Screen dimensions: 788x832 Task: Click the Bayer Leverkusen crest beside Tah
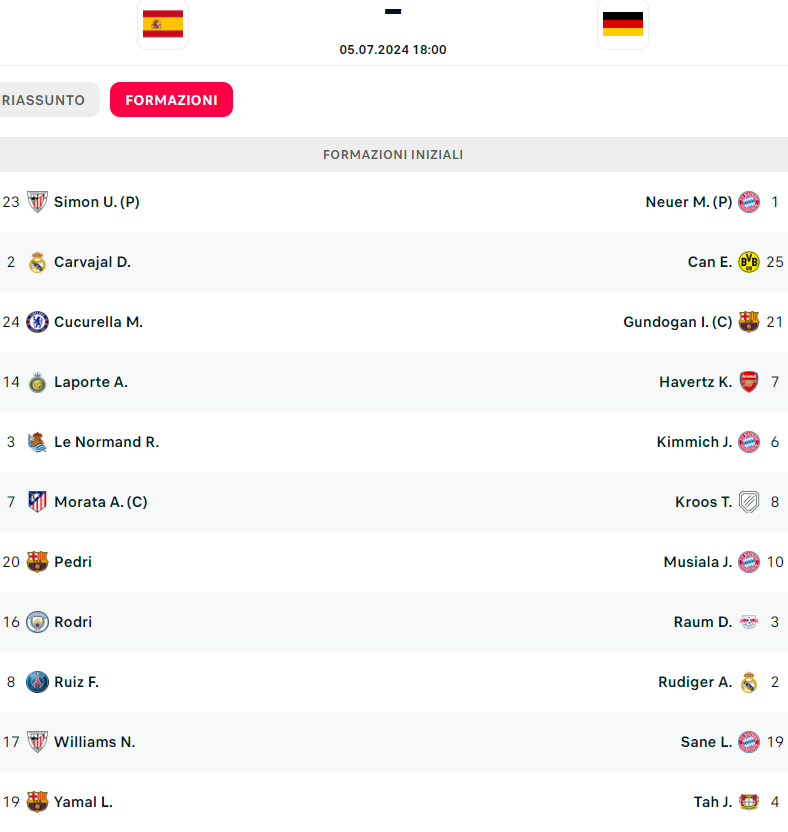pyautogui.click(x=749, y=802)
